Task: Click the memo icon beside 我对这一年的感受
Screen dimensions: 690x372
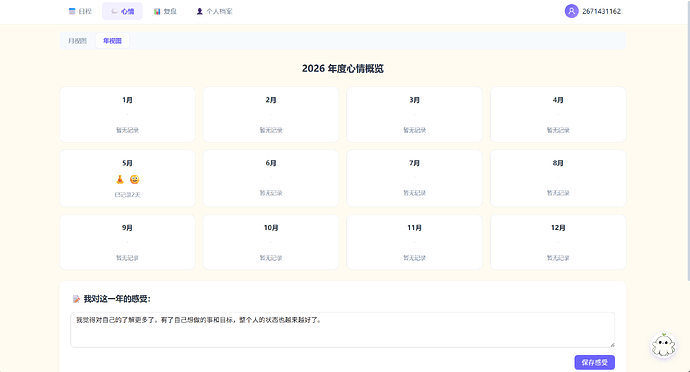Action: [x=76, y=299]
